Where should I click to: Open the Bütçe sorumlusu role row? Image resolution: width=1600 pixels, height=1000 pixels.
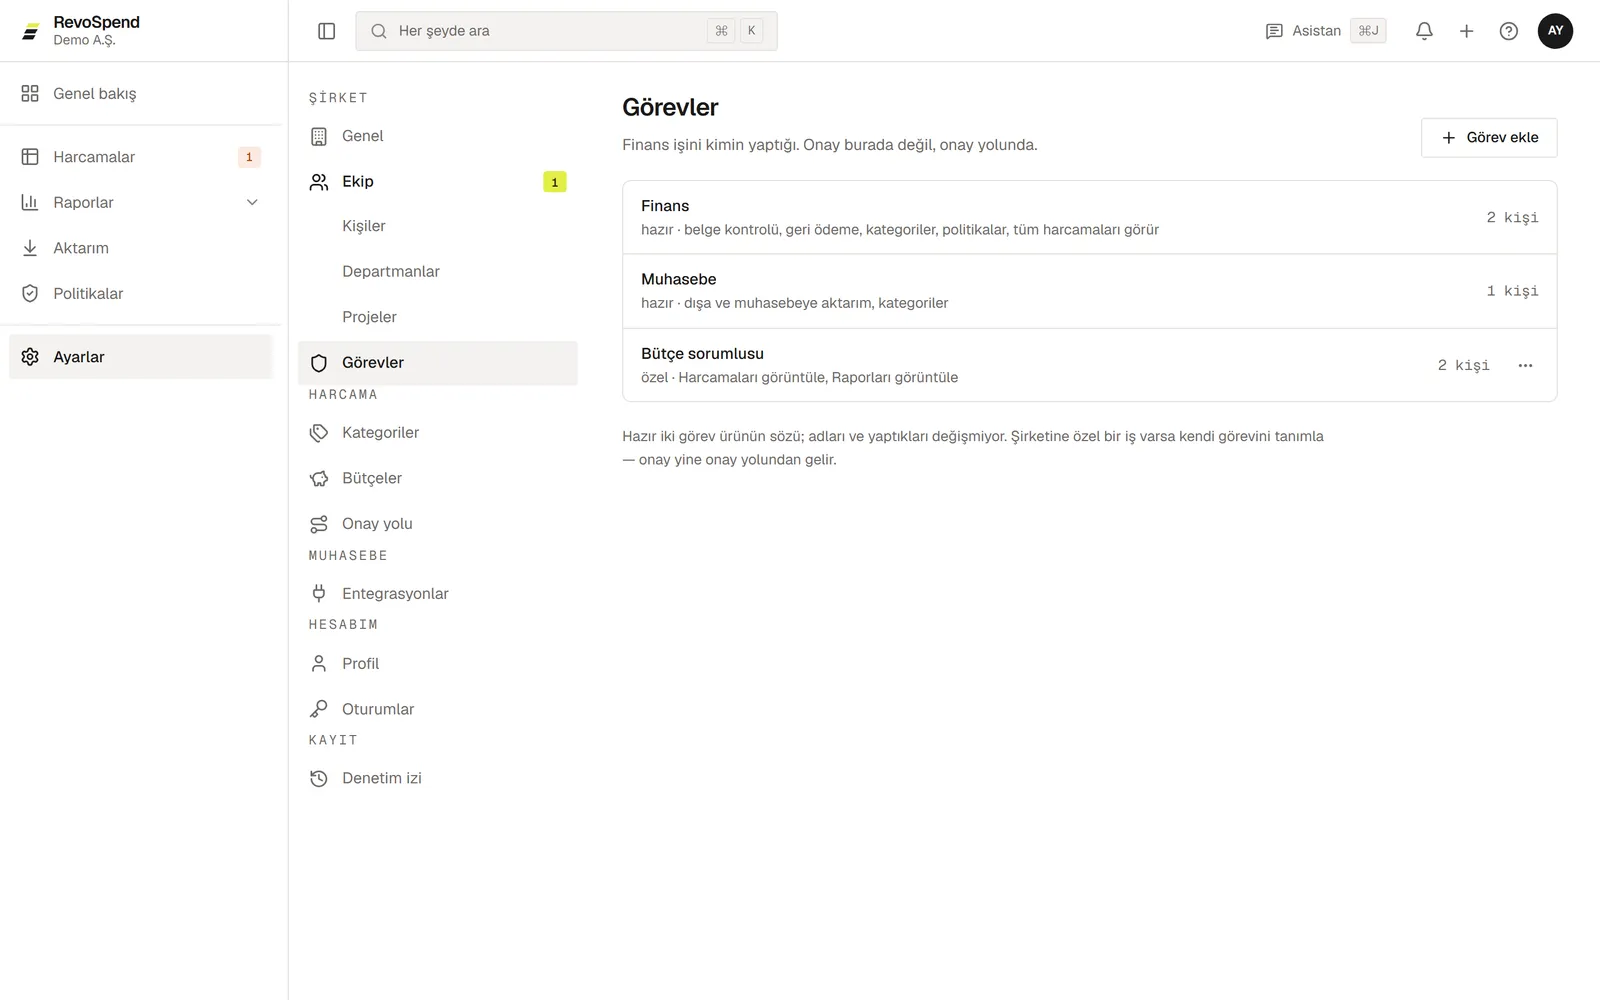pyautogui.click(x=1089, y=365)
